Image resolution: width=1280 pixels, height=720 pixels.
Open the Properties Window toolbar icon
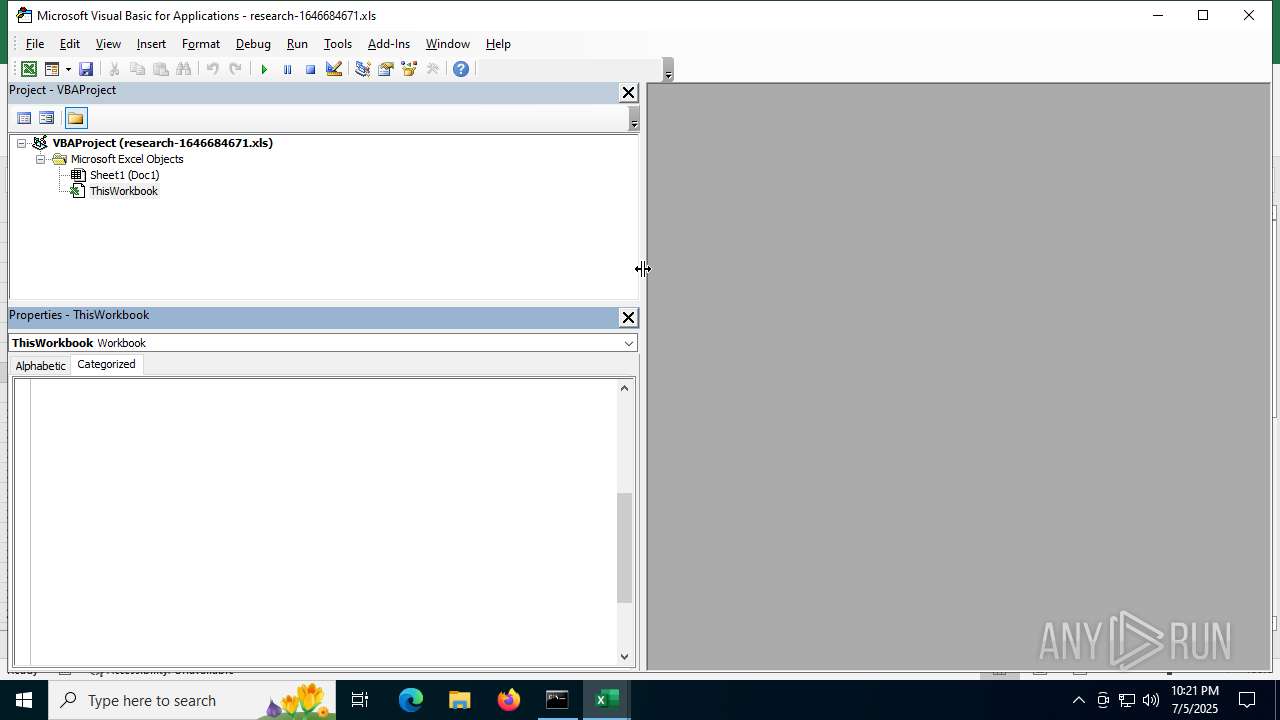(385, 69)
